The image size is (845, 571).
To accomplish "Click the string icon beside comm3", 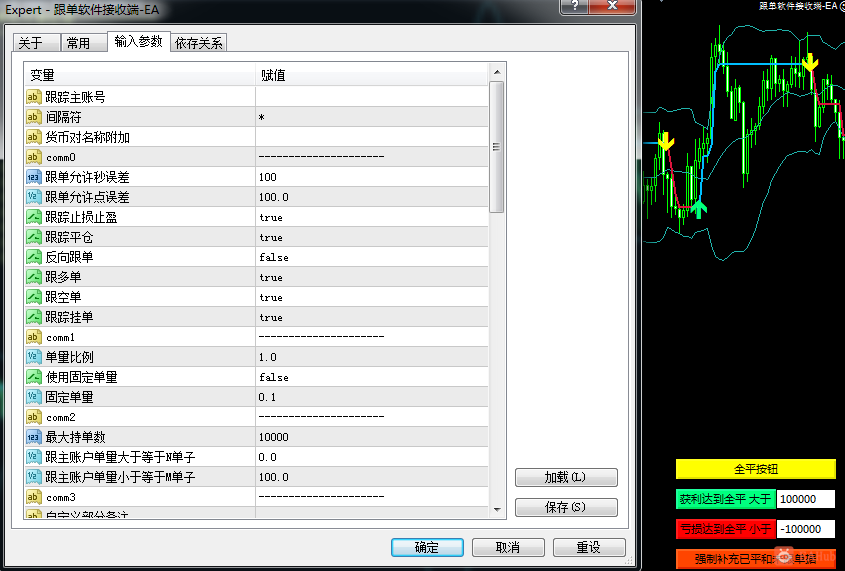I will (34, 497).
